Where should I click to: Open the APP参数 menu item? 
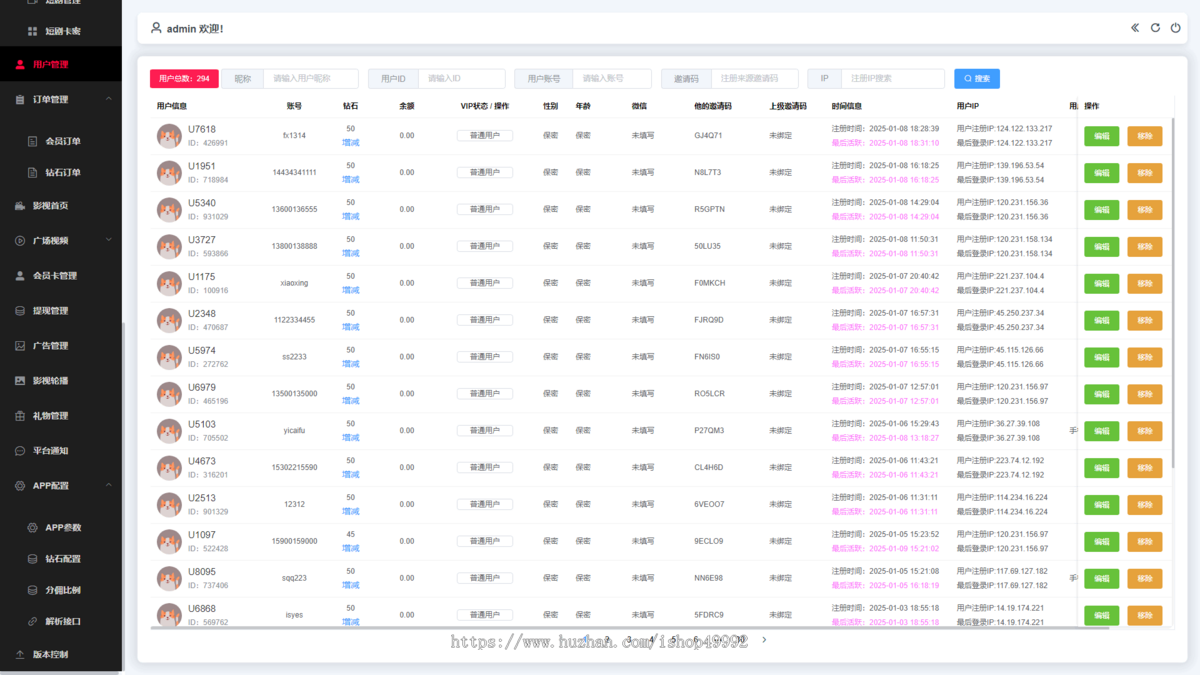(x=61, y=528)
